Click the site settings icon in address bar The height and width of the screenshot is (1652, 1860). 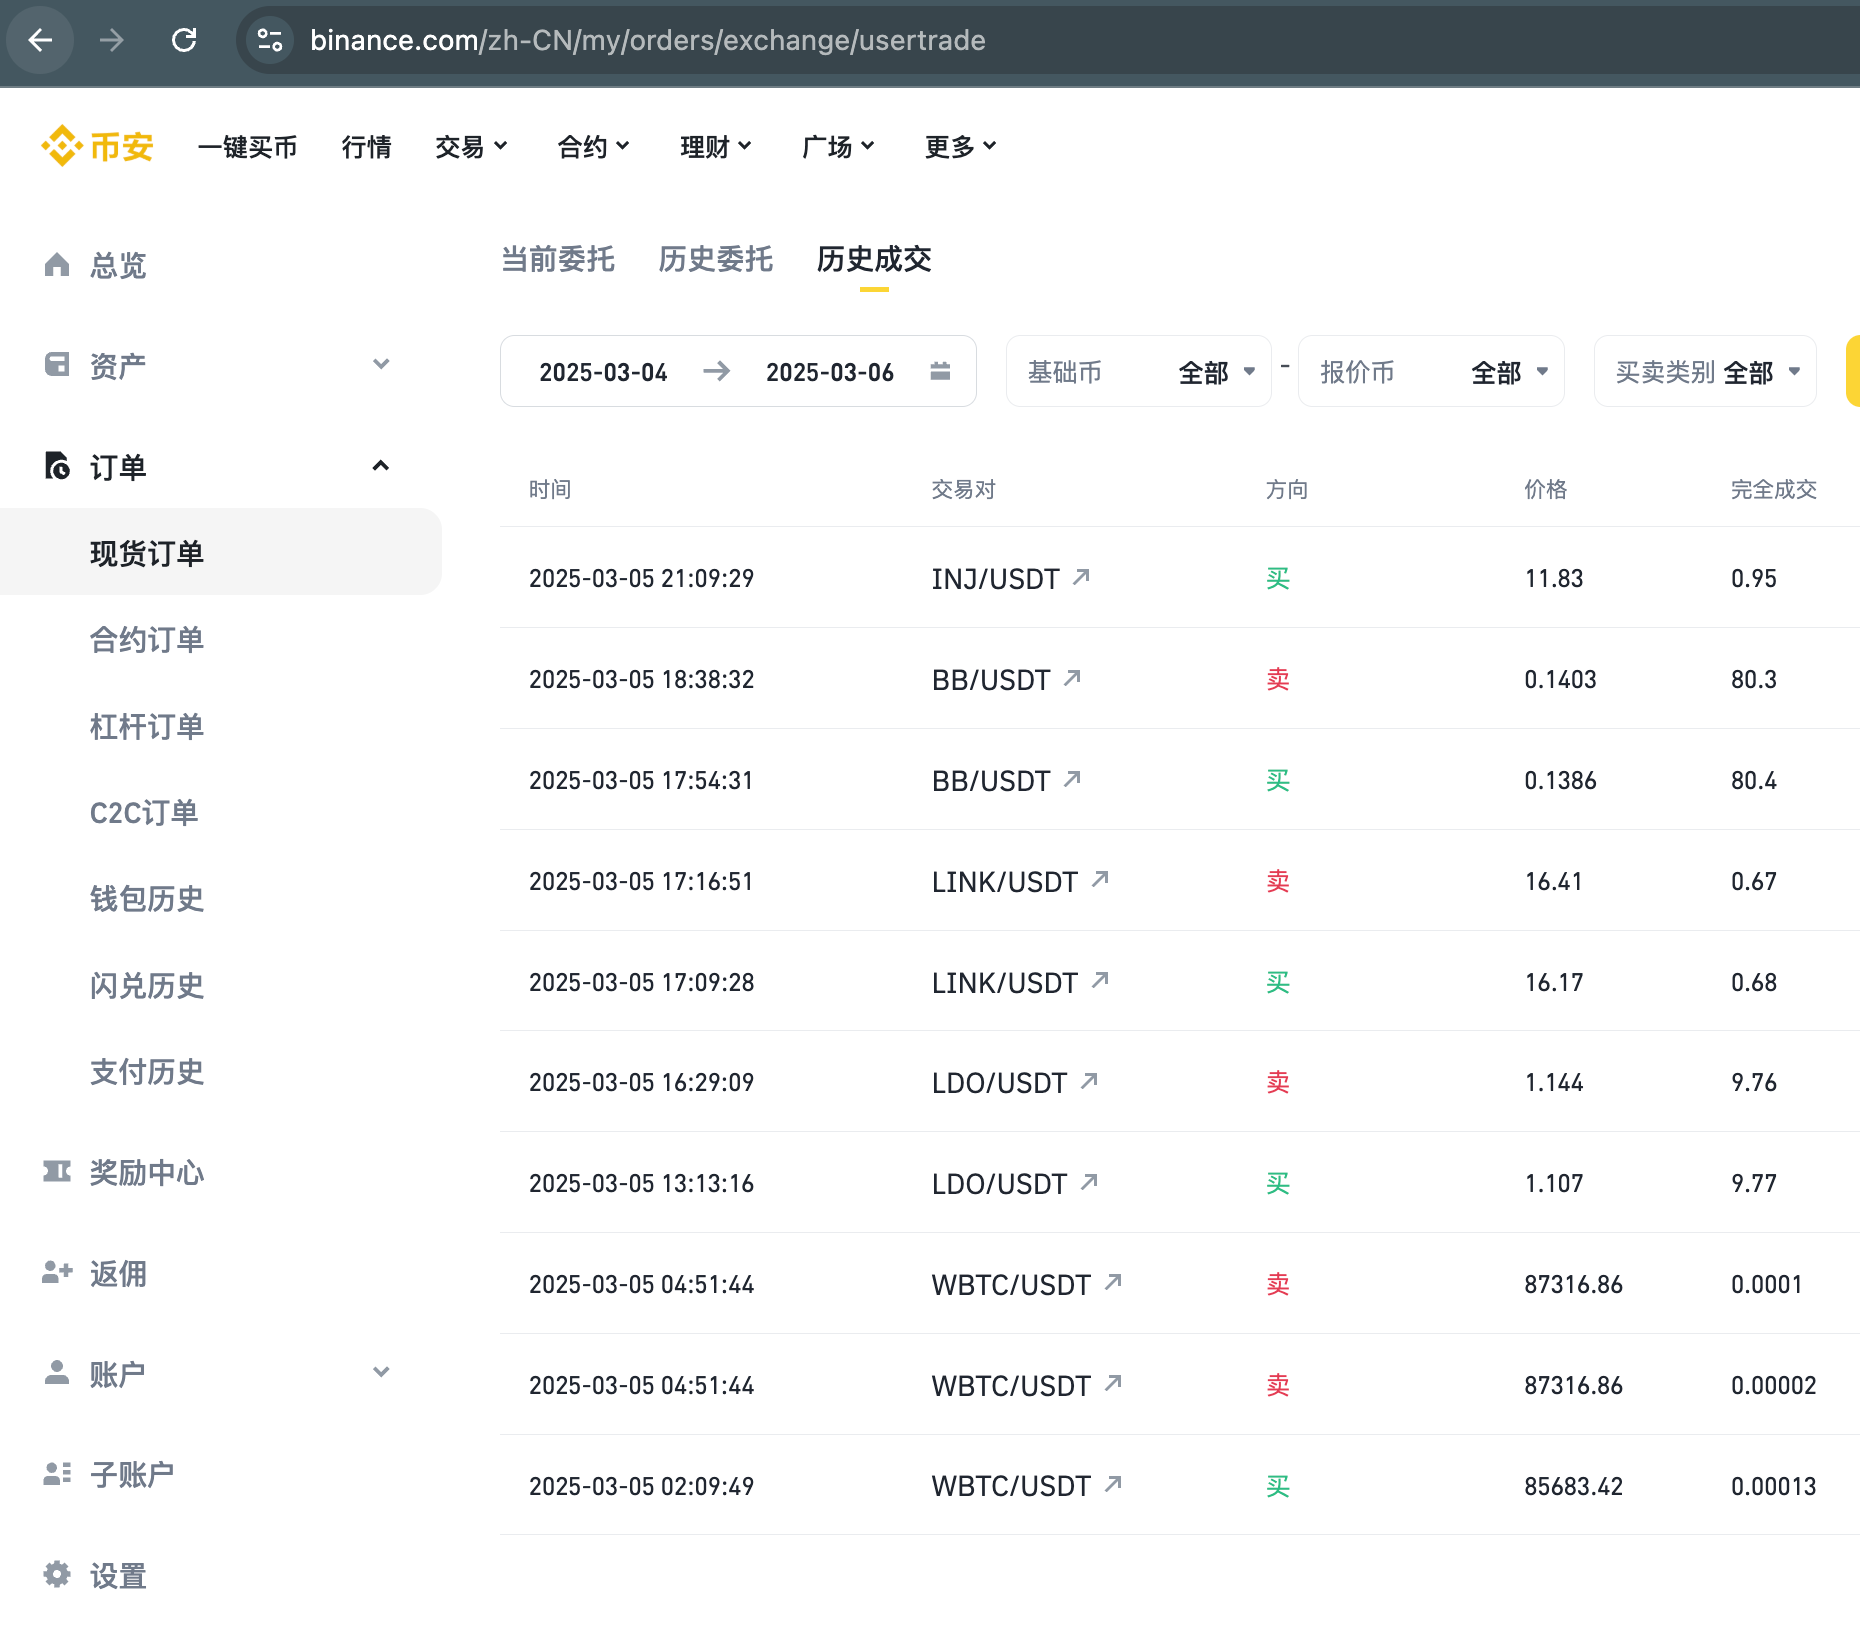pos(270,40)
